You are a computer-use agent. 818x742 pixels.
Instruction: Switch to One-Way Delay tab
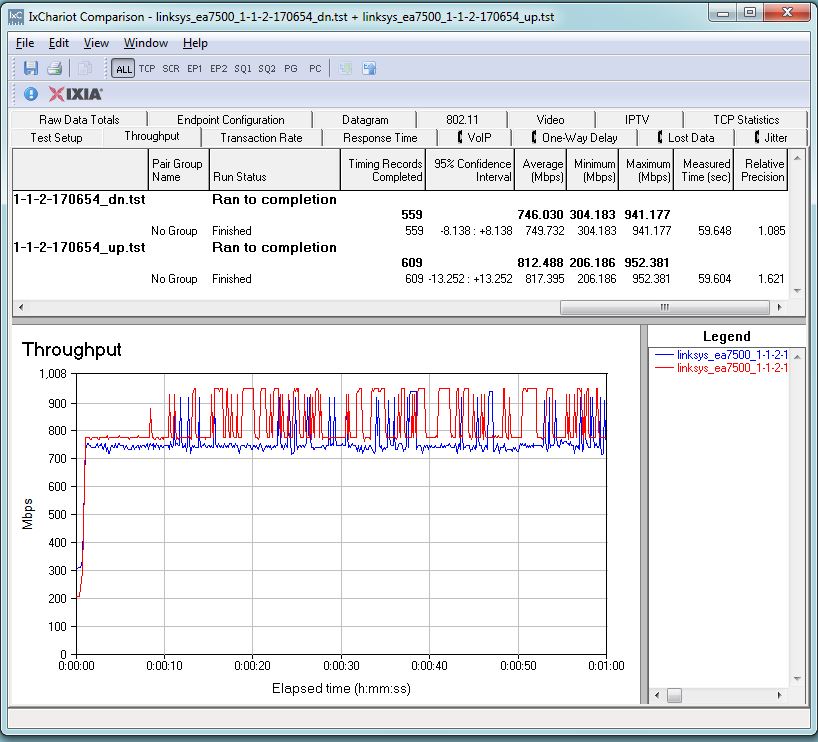pyautogui.click(x=574, y=138)
